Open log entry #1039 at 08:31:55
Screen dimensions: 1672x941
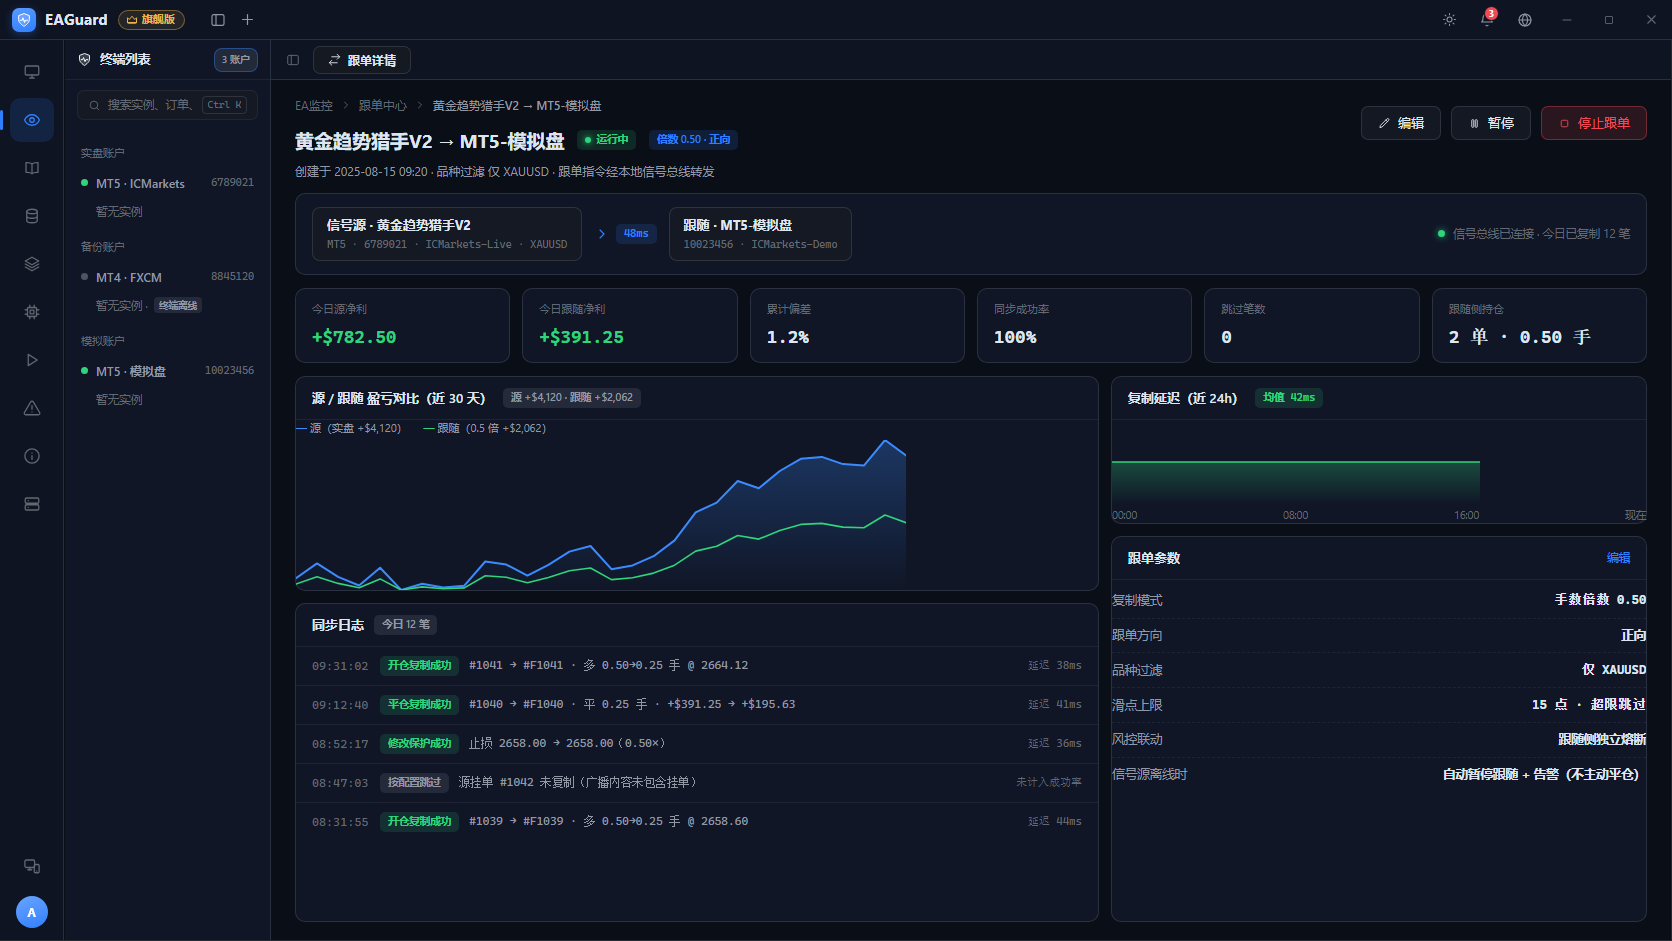(x=697, y=822)
